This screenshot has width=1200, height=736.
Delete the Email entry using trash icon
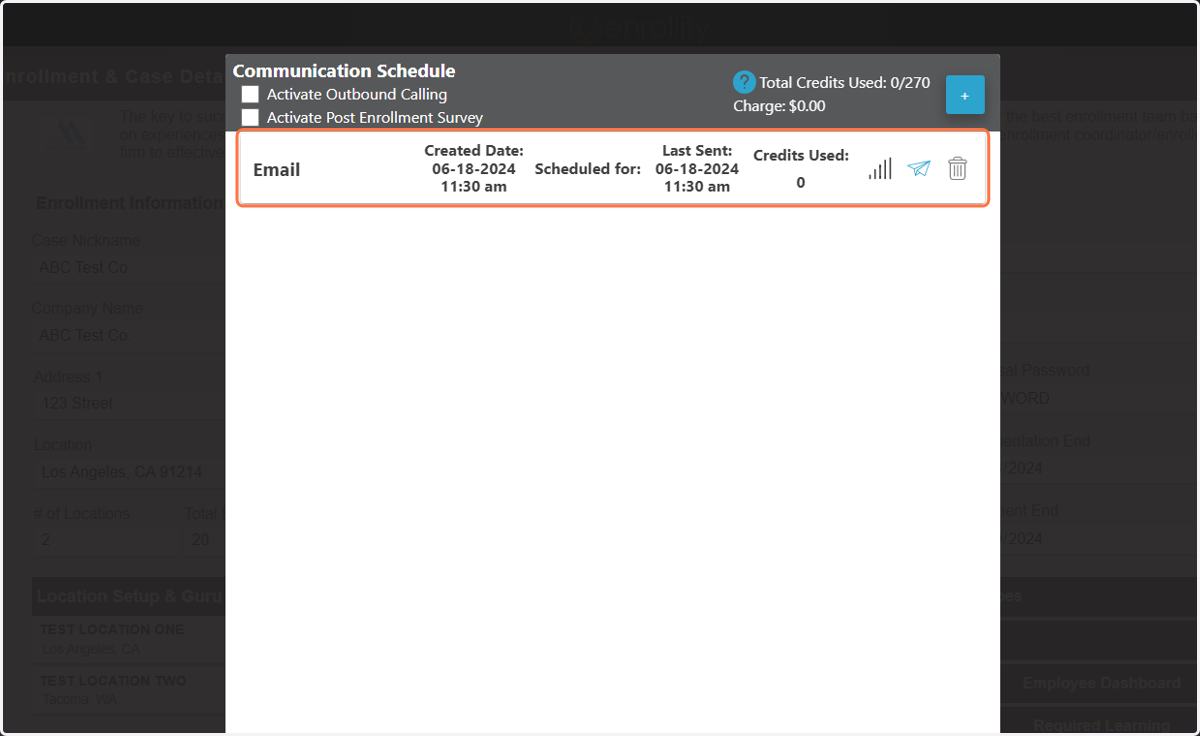957,168
